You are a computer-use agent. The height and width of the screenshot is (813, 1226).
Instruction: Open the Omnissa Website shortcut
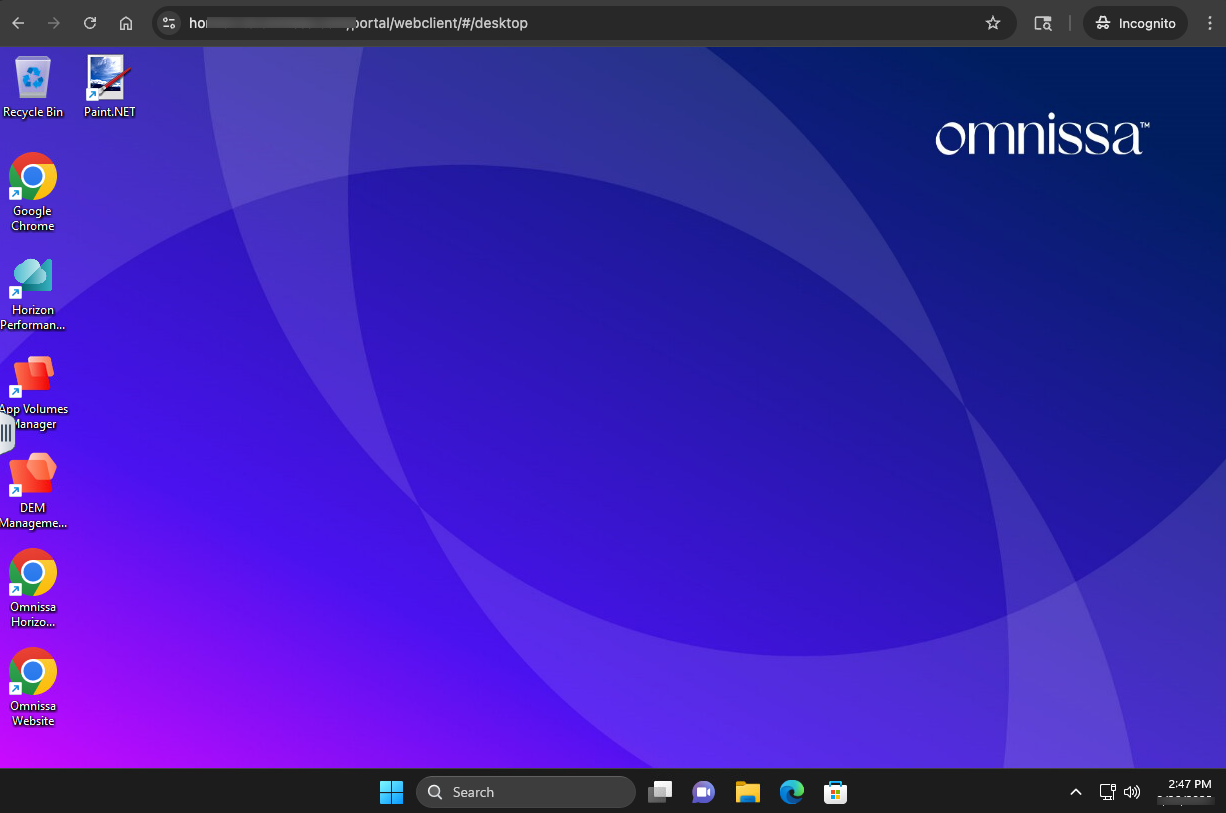click(33, 673)
